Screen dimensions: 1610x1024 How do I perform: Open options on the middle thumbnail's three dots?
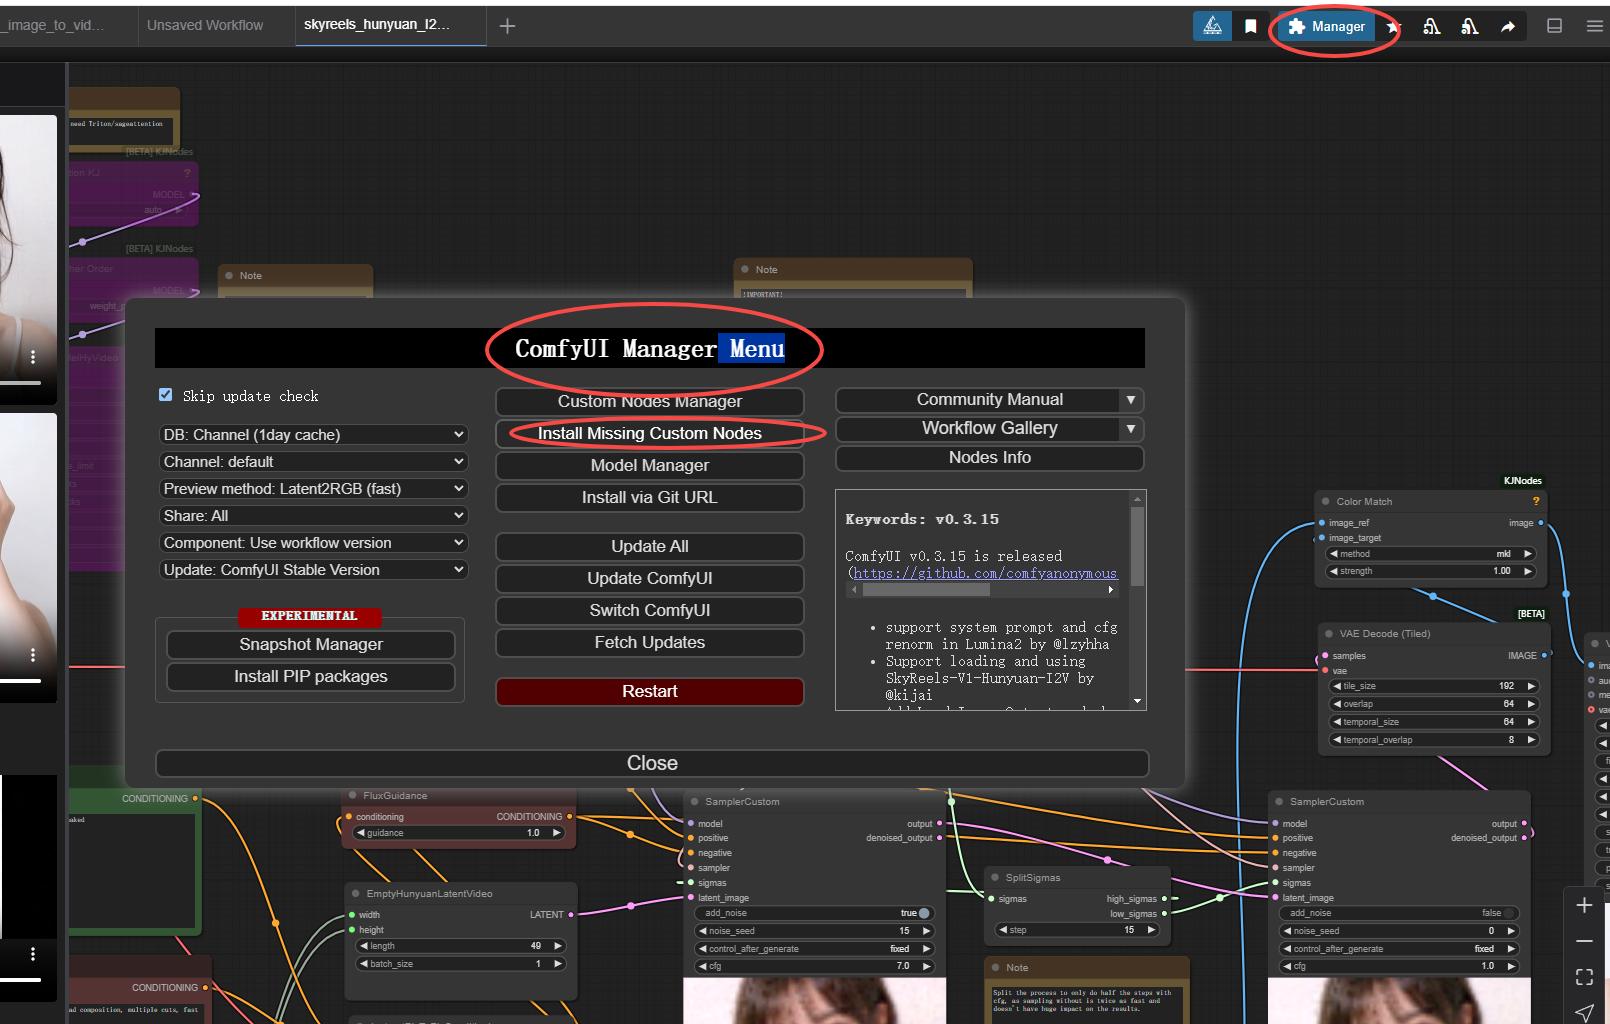33,655
